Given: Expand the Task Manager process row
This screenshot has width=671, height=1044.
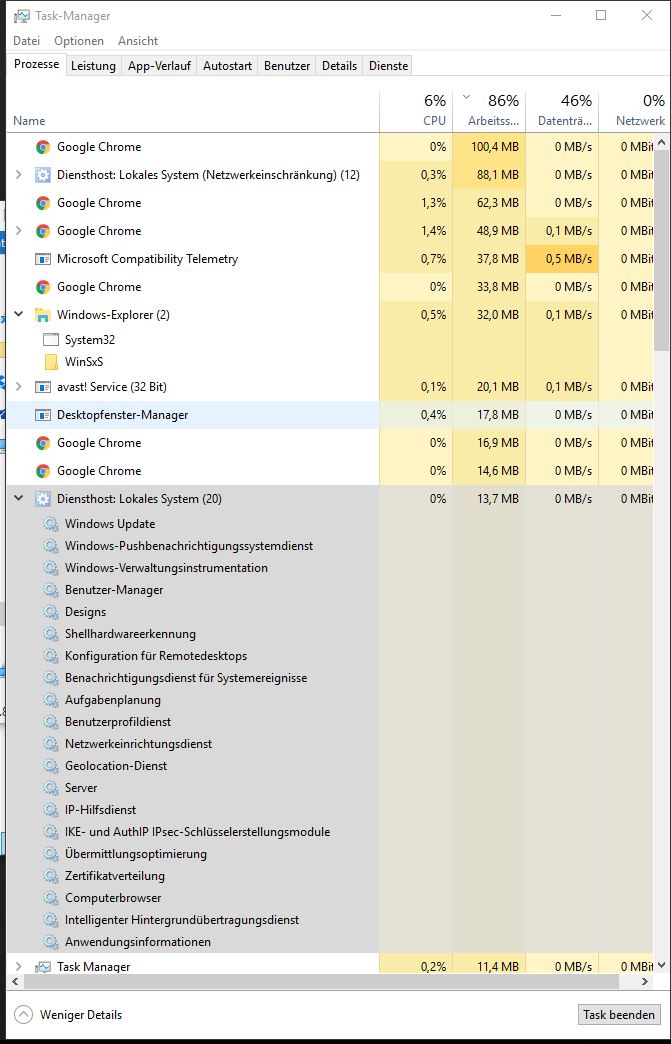Looking at the screenshot, I should coord(19,967).
